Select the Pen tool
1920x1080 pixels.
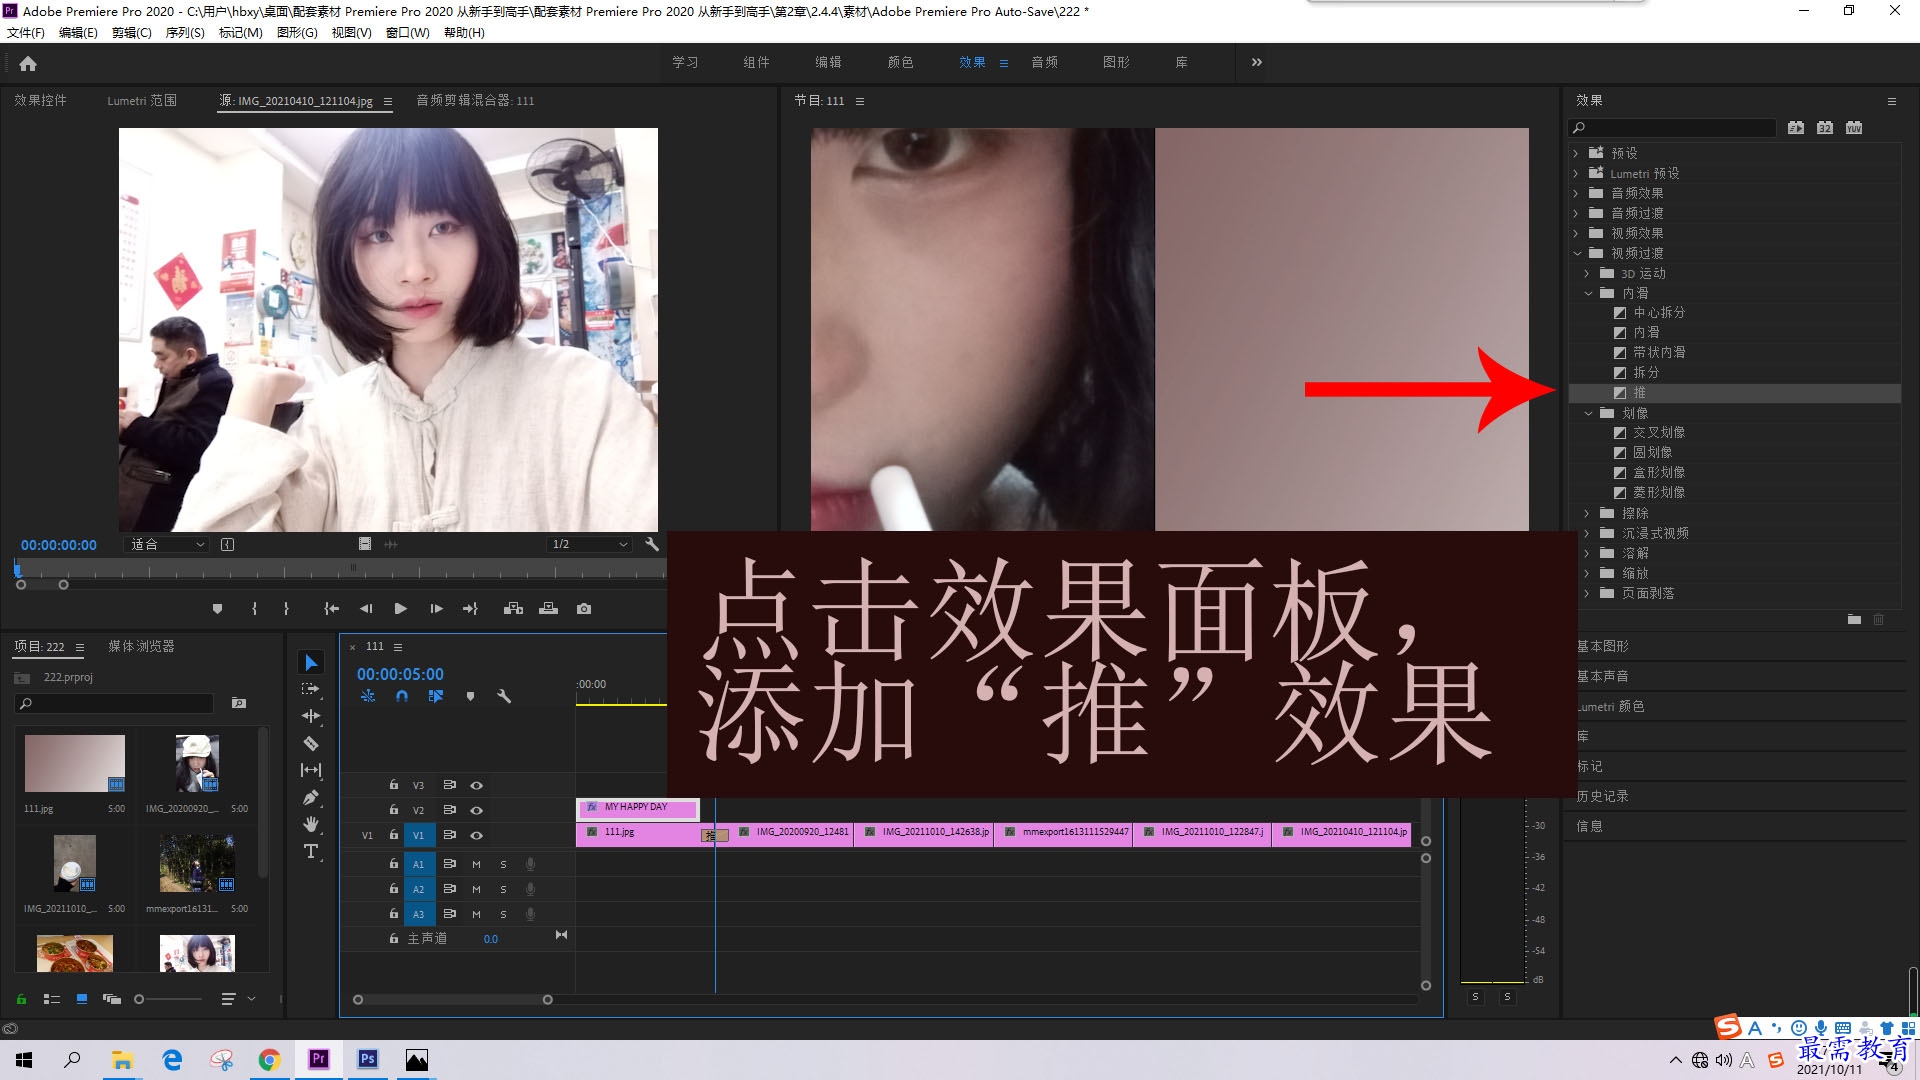coord(311,797)
